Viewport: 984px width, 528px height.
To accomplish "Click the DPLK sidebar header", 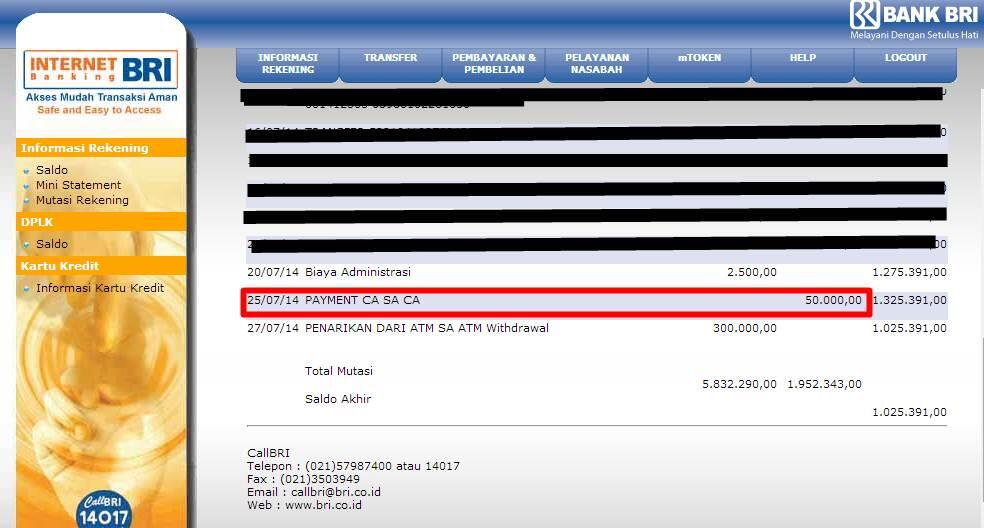I will [x=101, y=222].
